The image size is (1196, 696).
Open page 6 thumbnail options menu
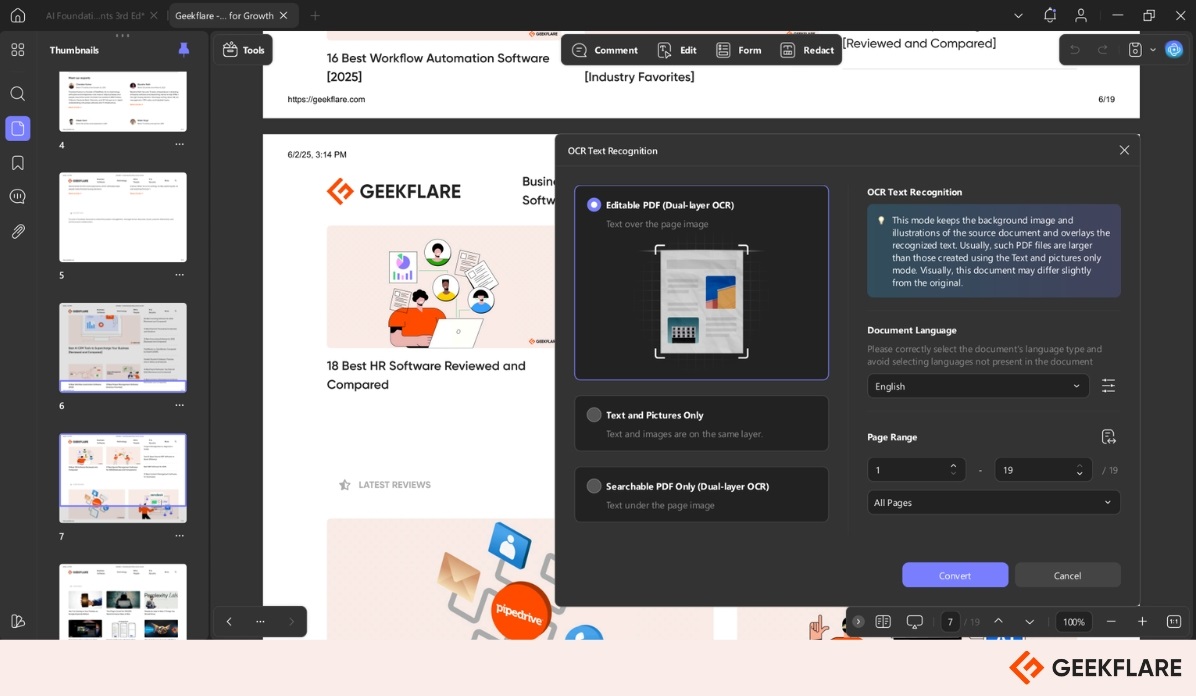pyautogui.click(x=179, y=405)
